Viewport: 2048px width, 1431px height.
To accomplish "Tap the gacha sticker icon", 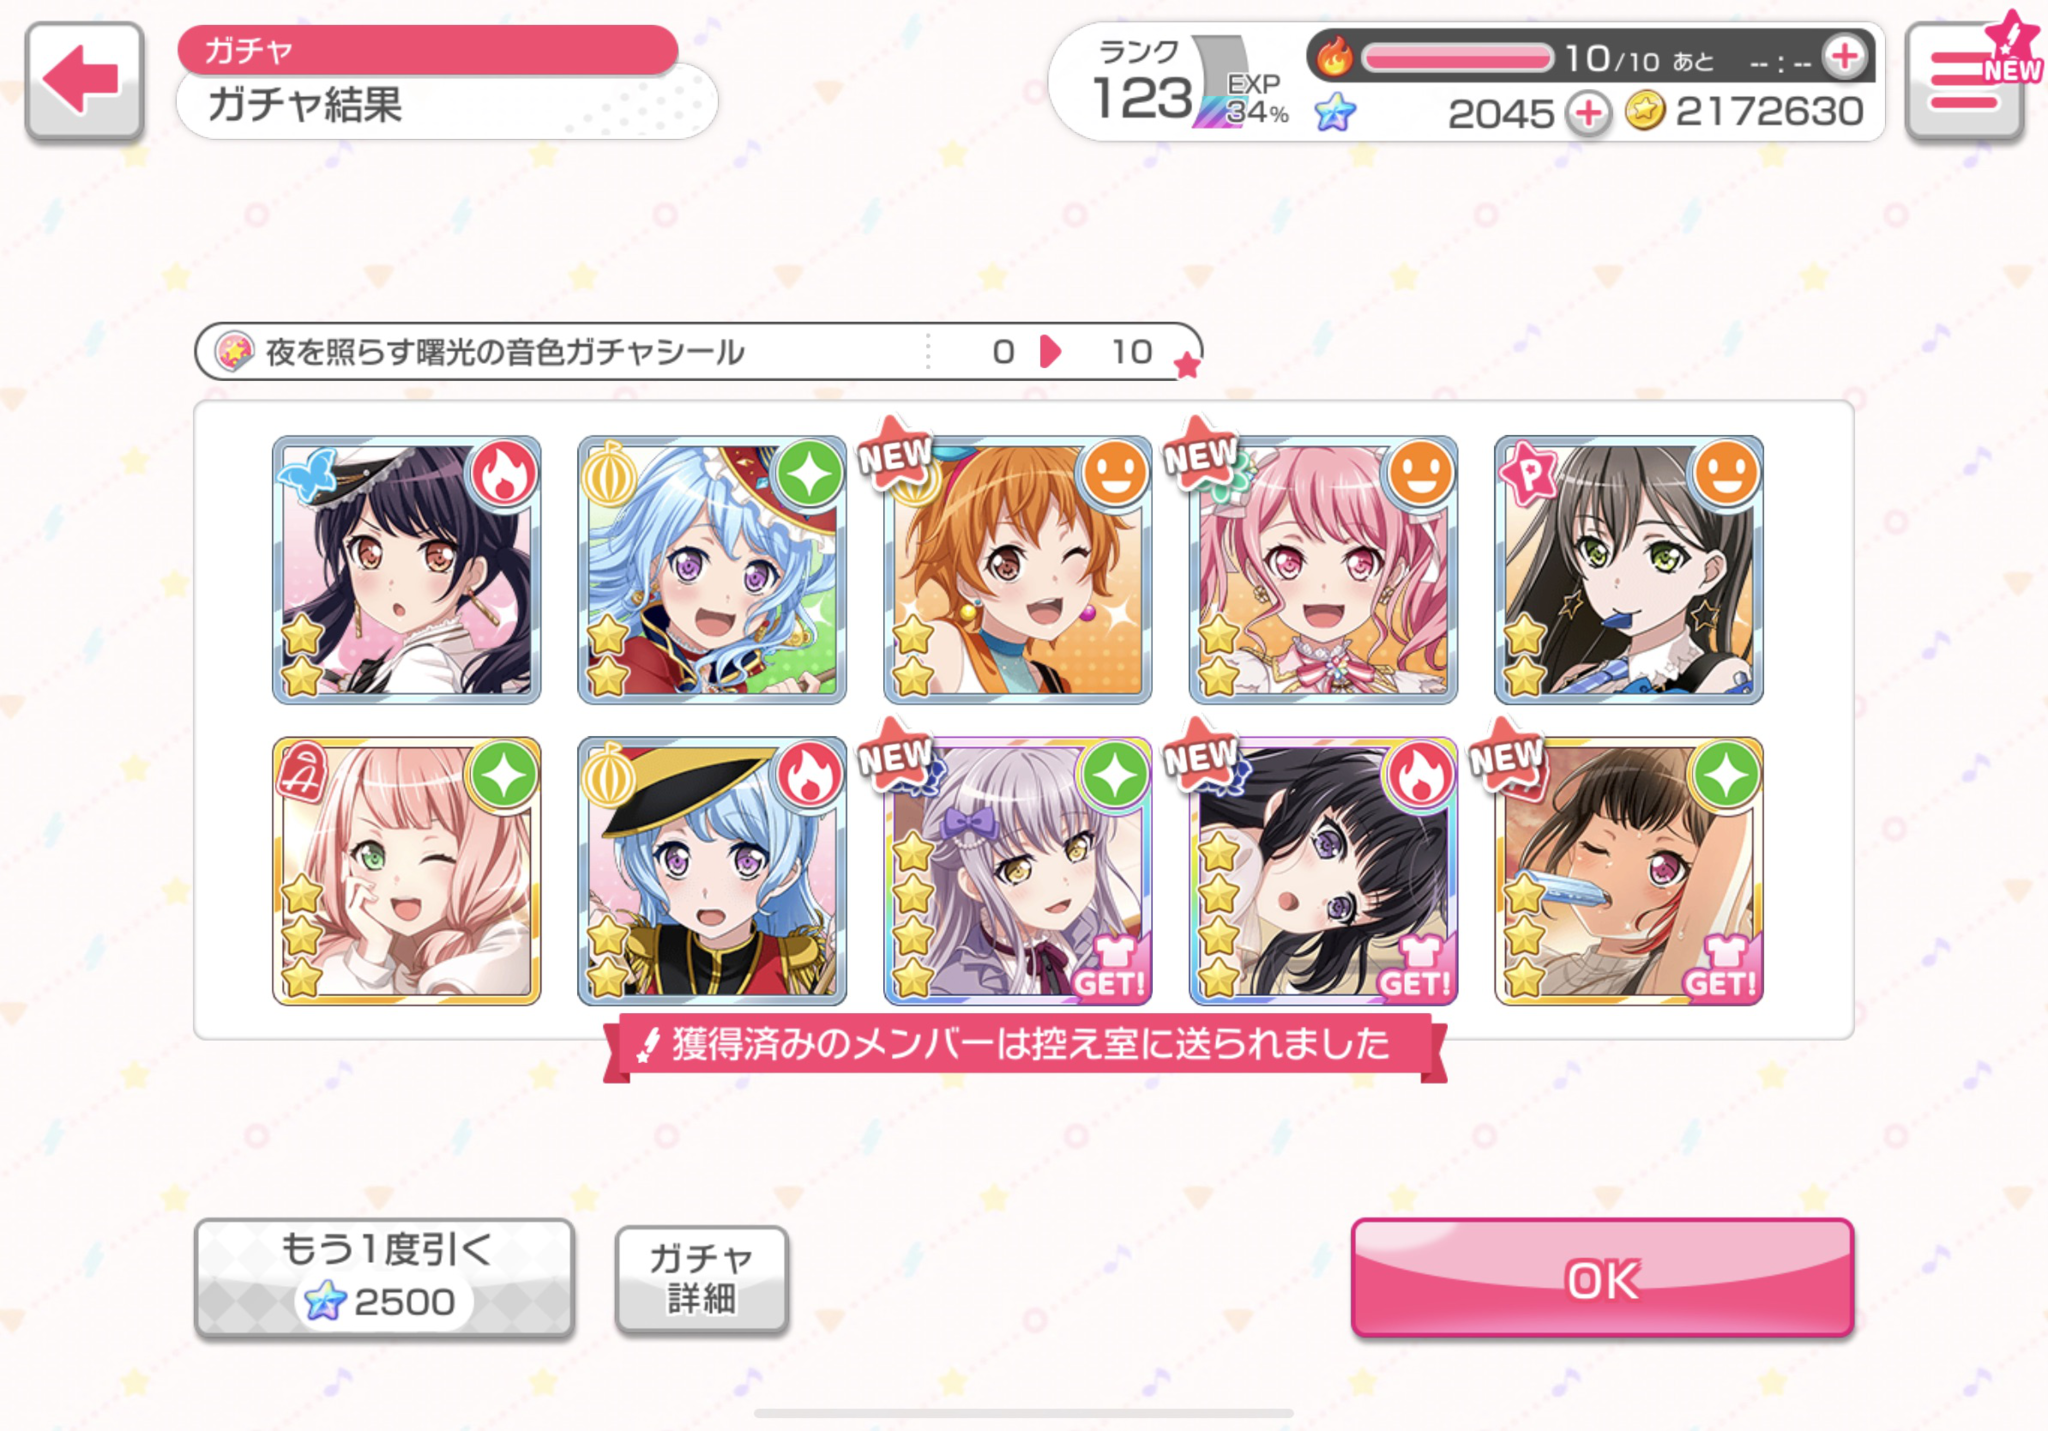I will click(234, 351).
